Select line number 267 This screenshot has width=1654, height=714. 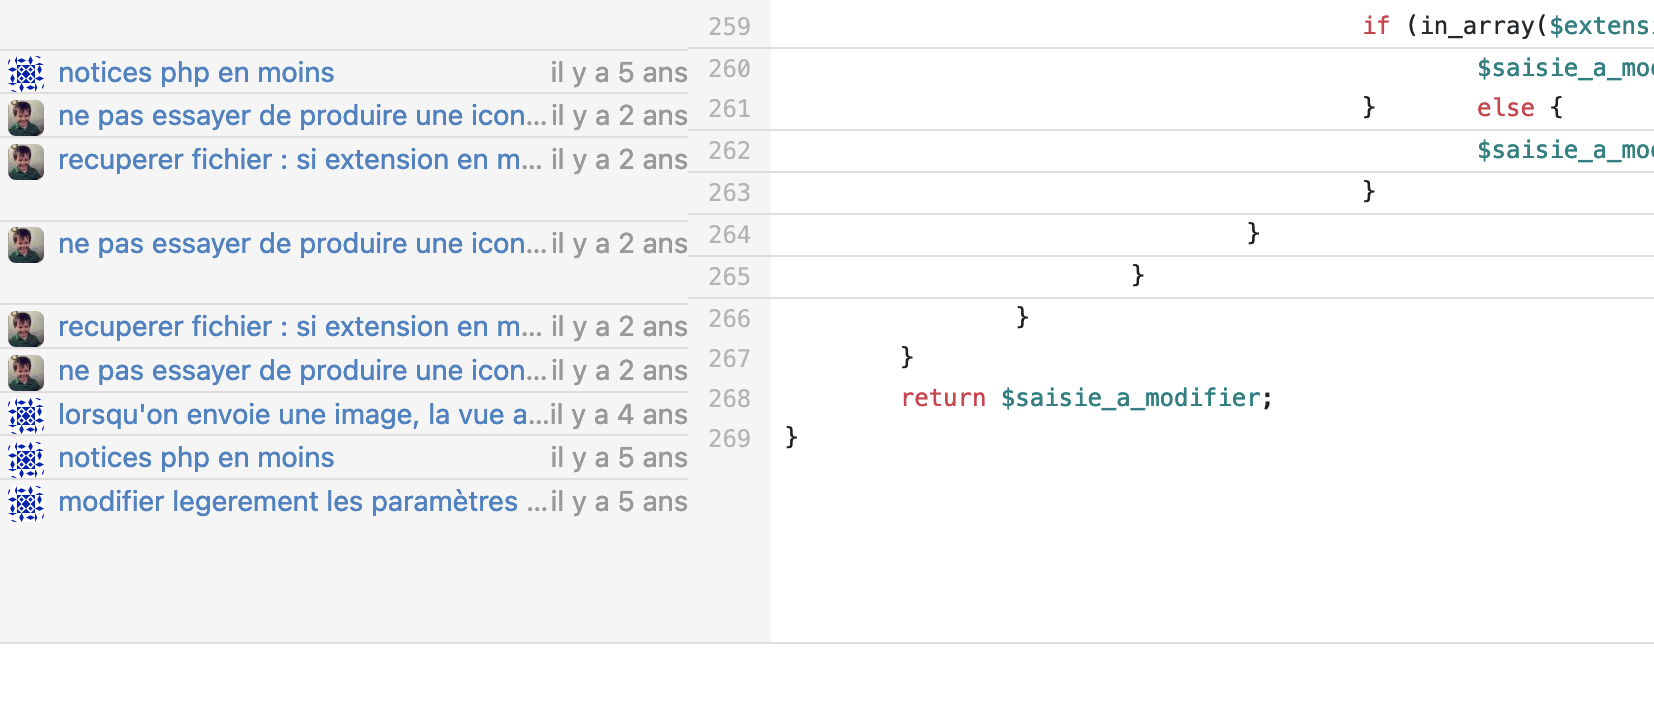click(x=729, y=359)
